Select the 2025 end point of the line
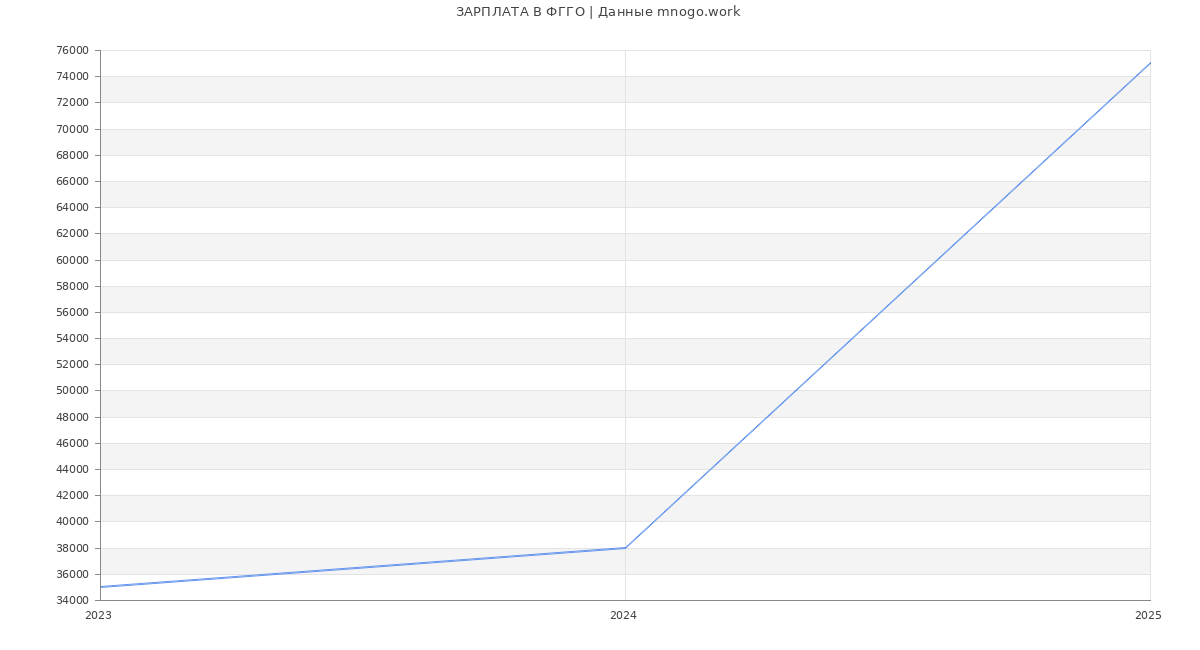The height and width of the screenshot is (650, 1200). 1149,63
